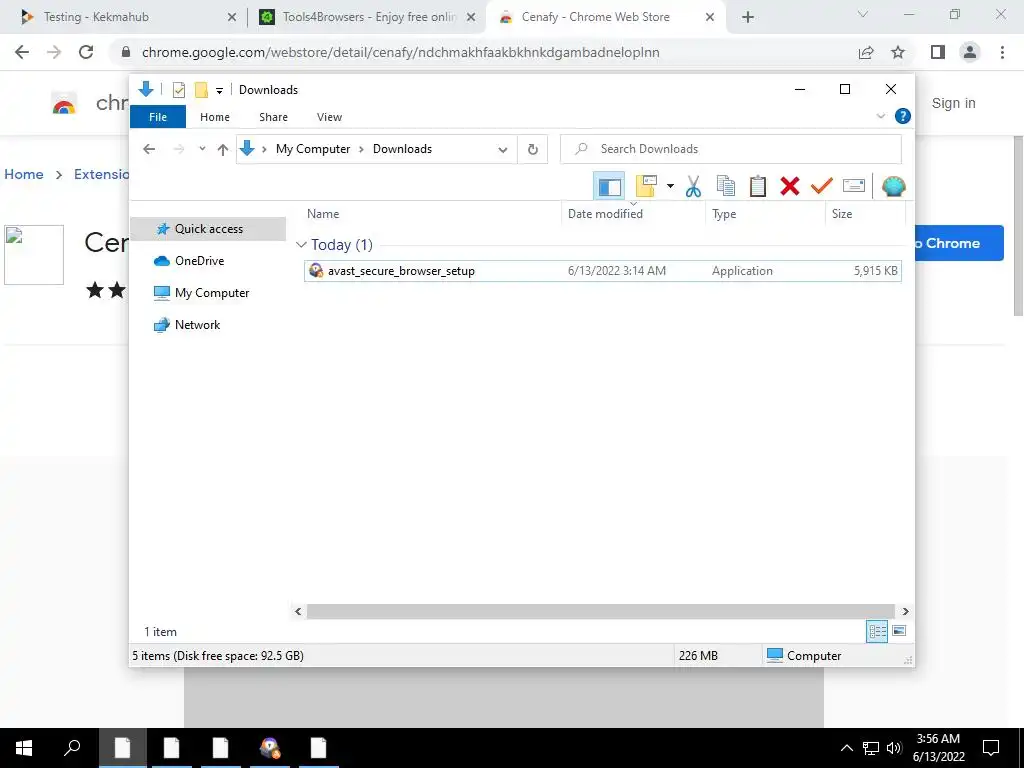Go up one folder level in Explorer
Screen dimensions: 1024x768
[223, 150]
